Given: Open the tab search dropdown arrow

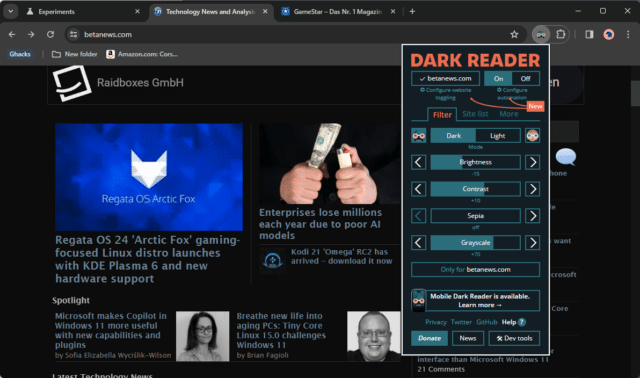Looking at the screenshot, I should point(11,11).
